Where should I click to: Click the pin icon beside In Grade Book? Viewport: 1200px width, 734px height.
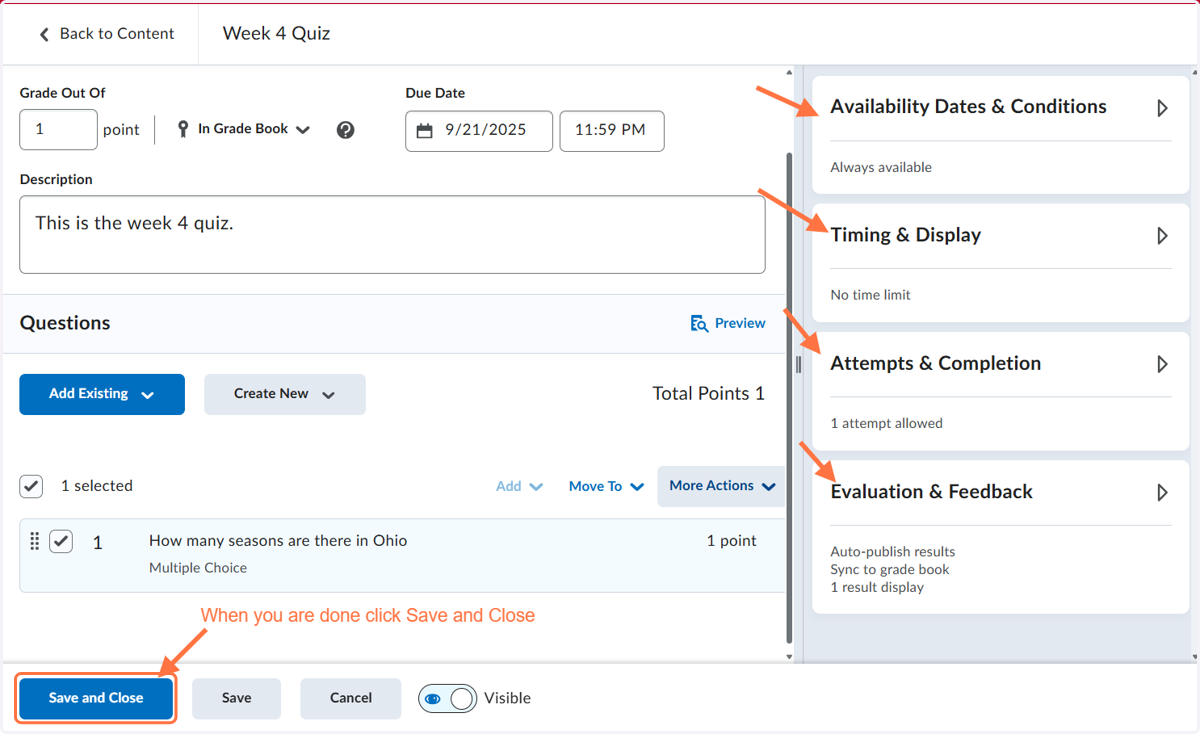click(183, 129)
